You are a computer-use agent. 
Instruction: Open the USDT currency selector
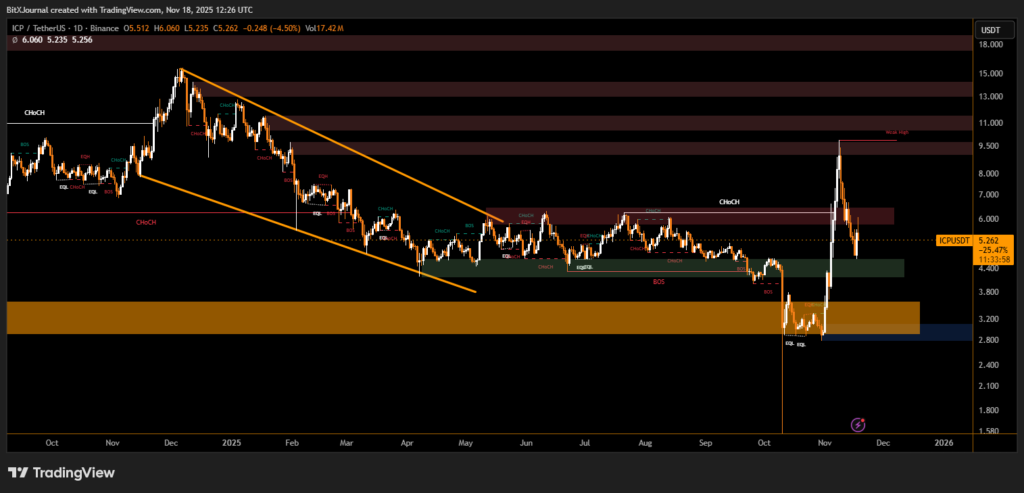(x=992, y=30)
